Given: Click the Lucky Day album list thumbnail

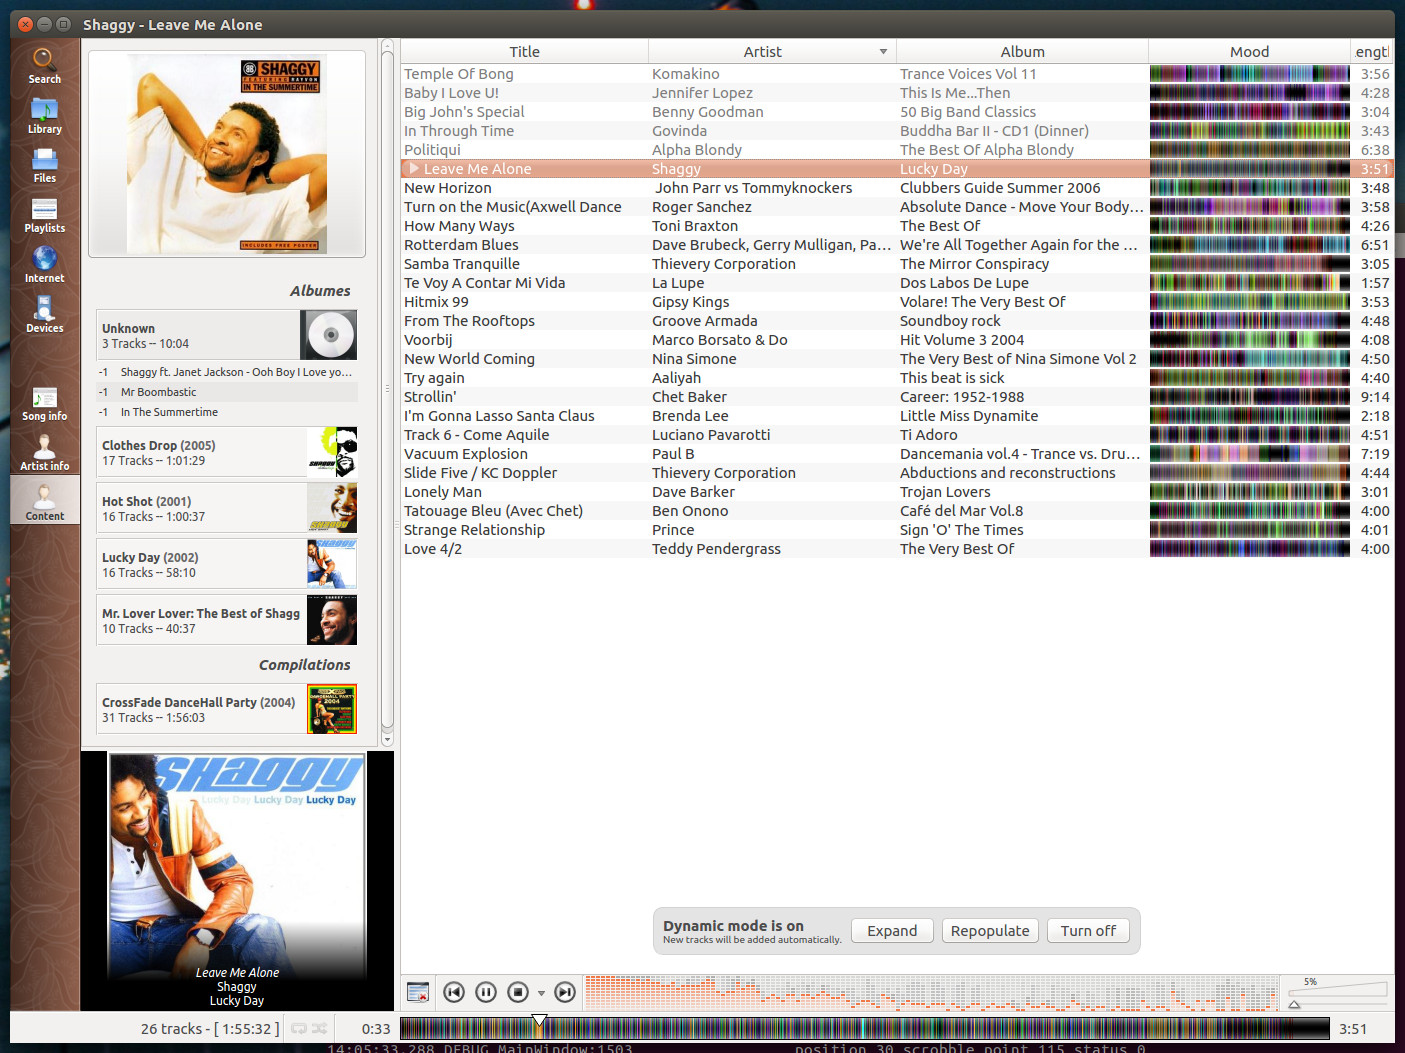Looking at the screenshot, I should coord(332,564).
